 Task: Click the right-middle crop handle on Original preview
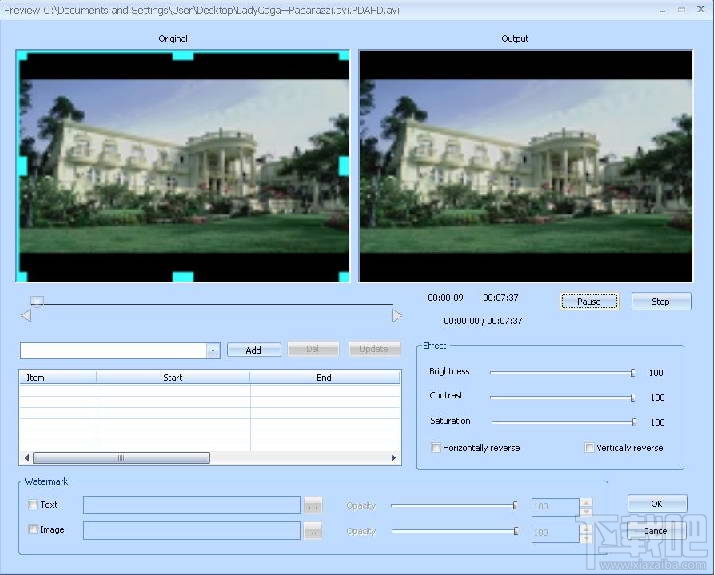click(x=344, y=165)
